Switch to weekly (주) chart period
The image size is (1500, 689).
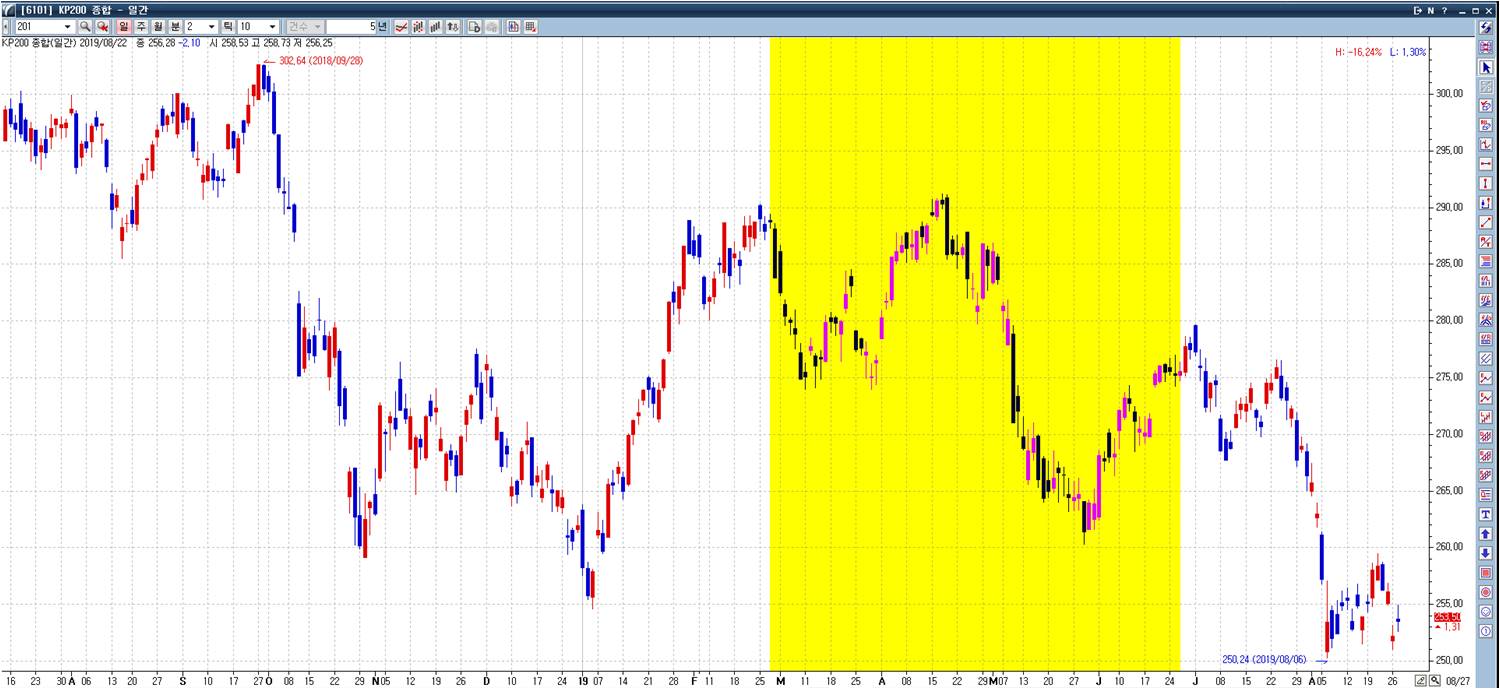(x=141, y=26)
